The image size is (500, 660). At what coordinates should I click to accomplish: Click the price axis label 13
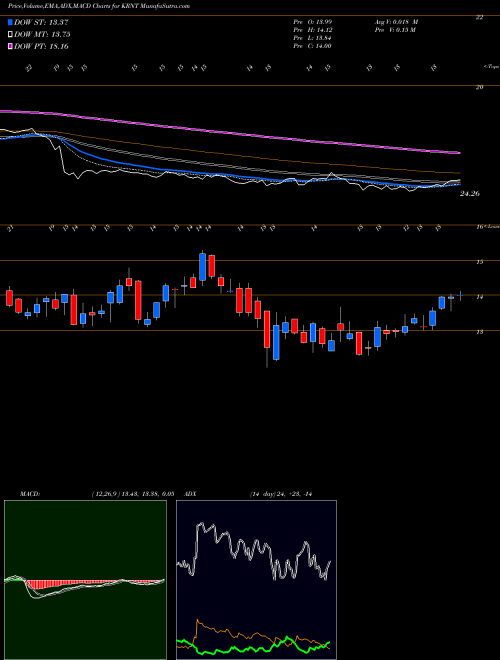[x=479, y=332]
